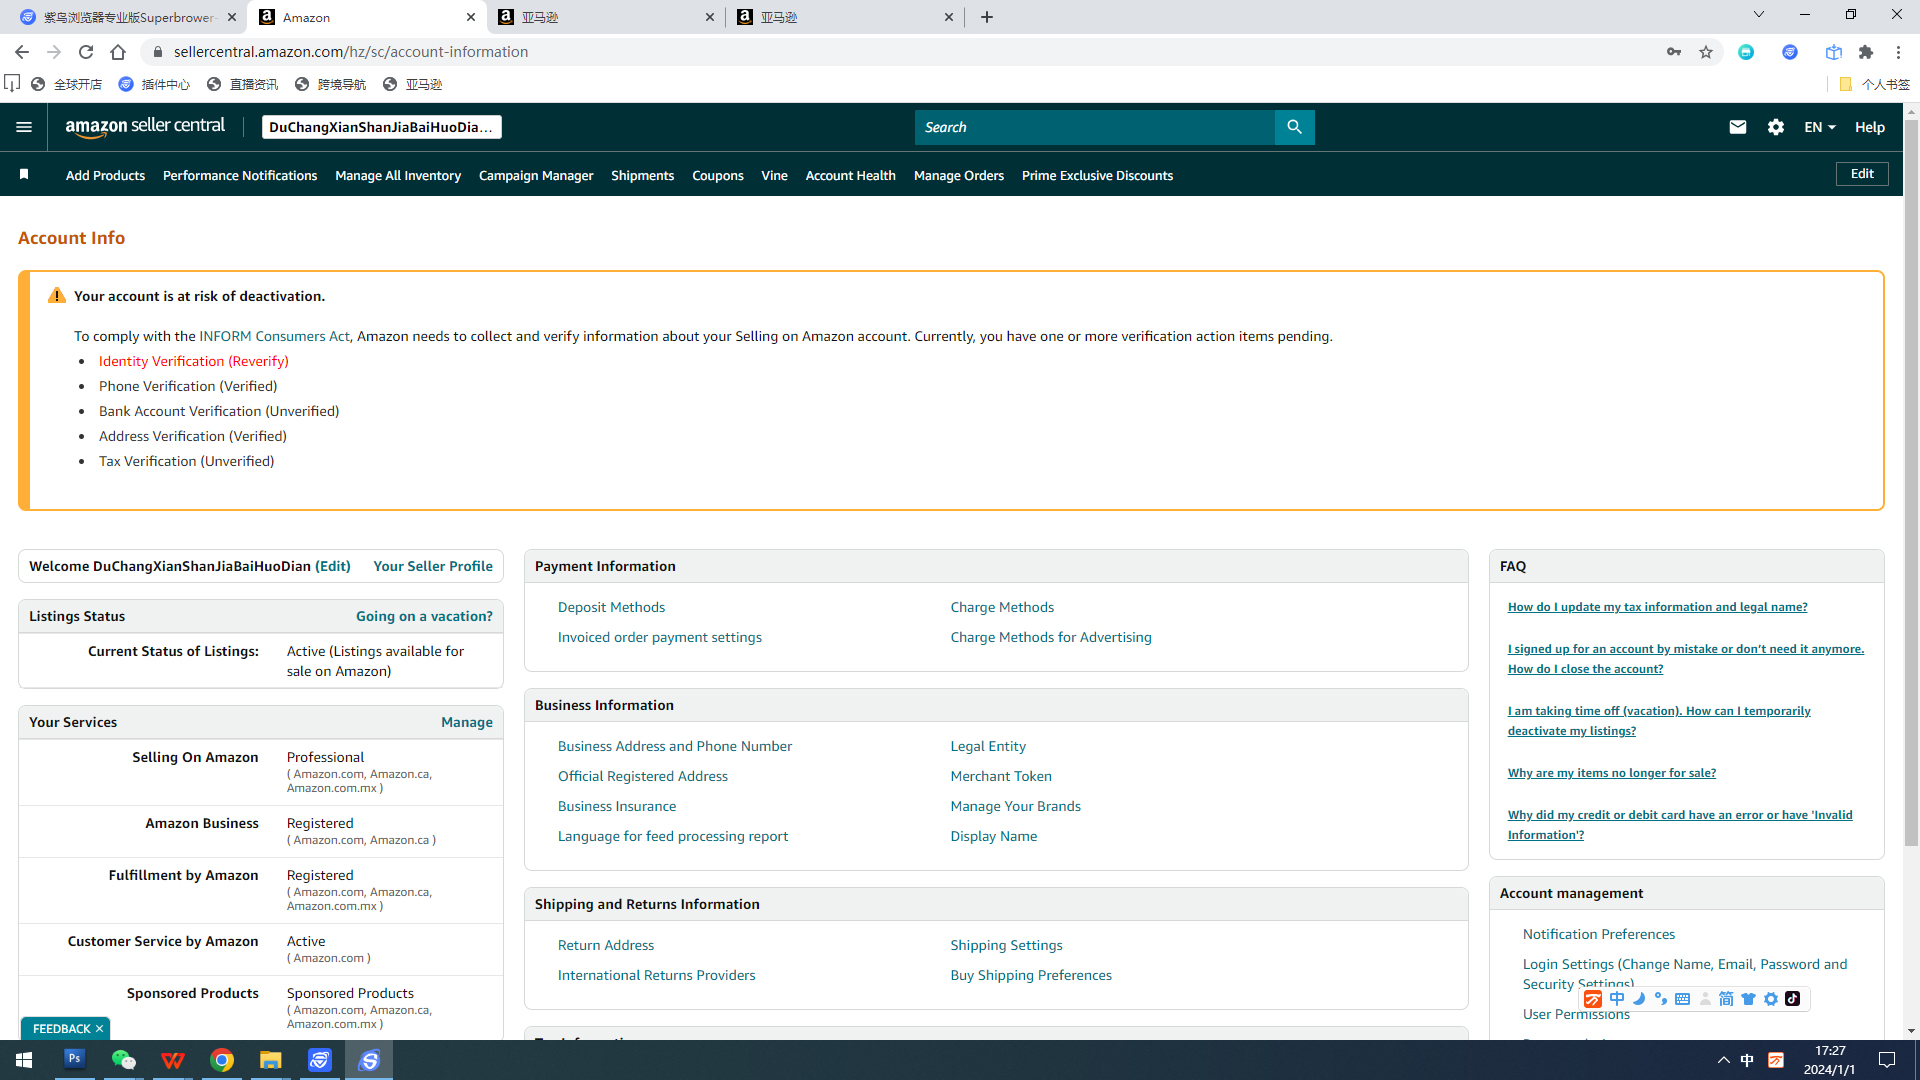This screenshot has height=1080, width=1920.
Task: Click Help in the header
Action: 1869,127
